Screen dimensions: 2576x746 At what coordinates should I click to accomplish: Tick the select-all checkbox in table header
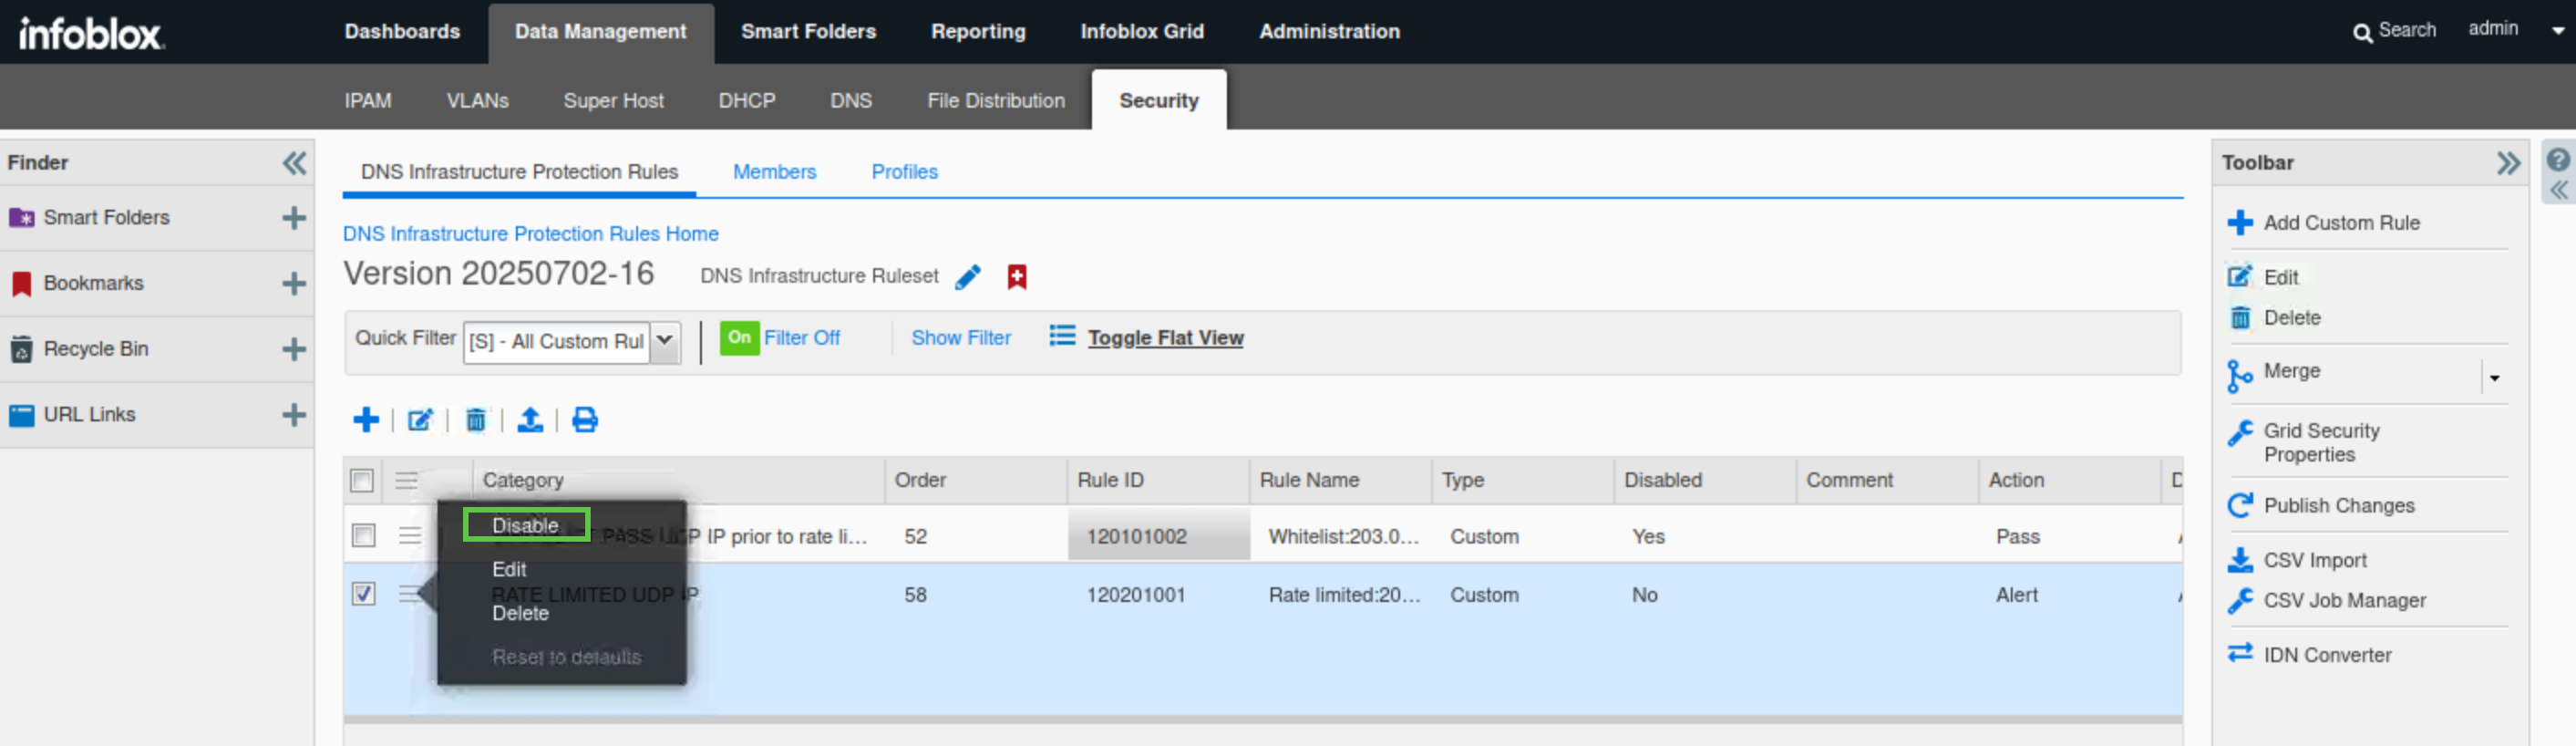point(362,481)
